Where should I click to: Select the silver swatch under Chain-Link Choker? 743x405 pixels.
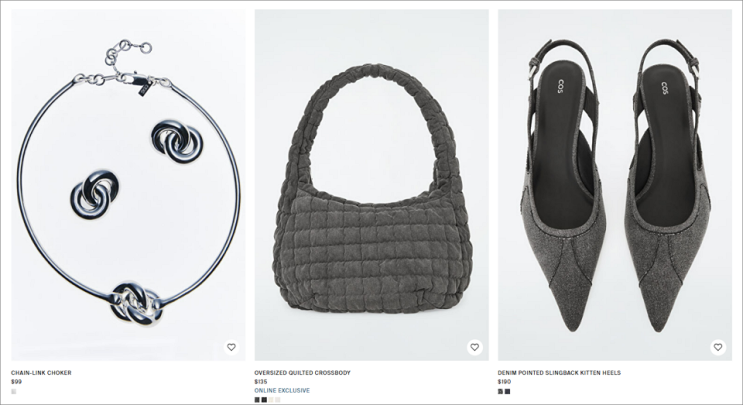click(x=14, y=391)
